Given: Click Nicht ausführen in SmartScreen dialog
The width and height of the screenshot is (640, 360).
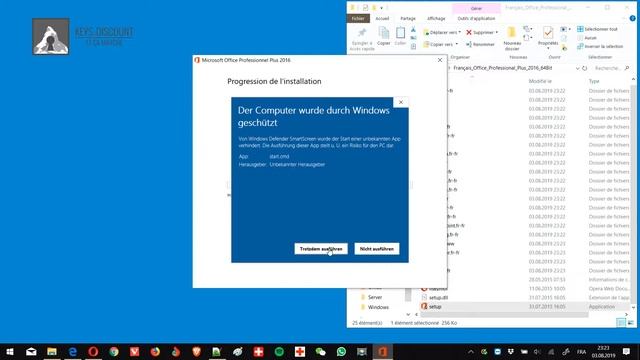Looking at the screenshot, I should pos(377,249).
